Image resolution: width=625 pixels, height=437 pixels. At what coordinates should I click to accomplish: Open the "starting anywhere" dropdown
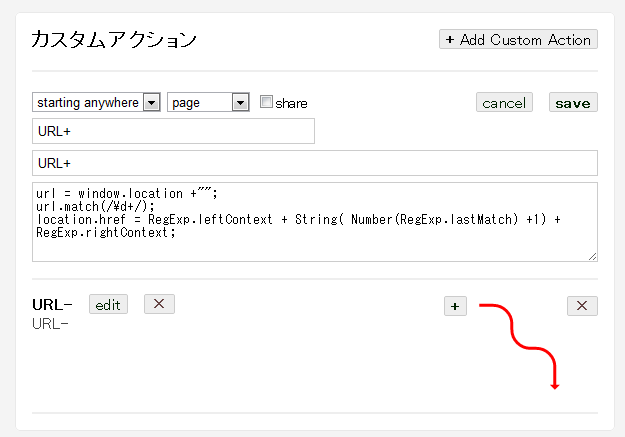(x=96, y=102)
